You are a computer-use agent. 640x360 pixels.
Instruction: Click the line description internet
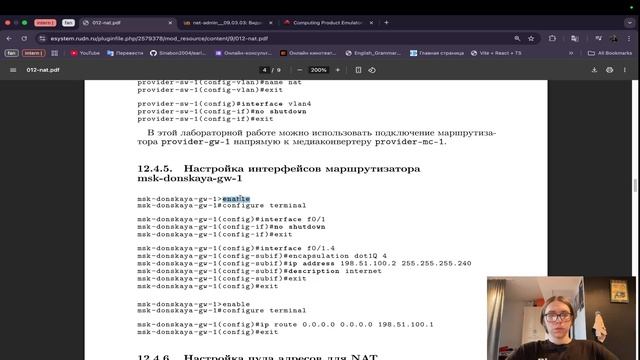point(259,271)
